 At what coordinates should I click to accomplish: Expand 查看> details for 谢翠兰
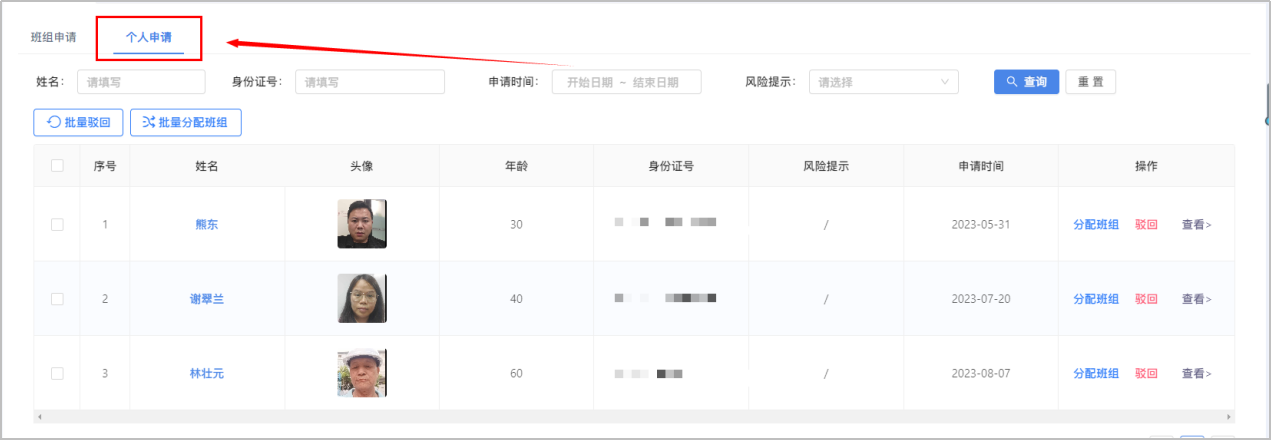1196,299
